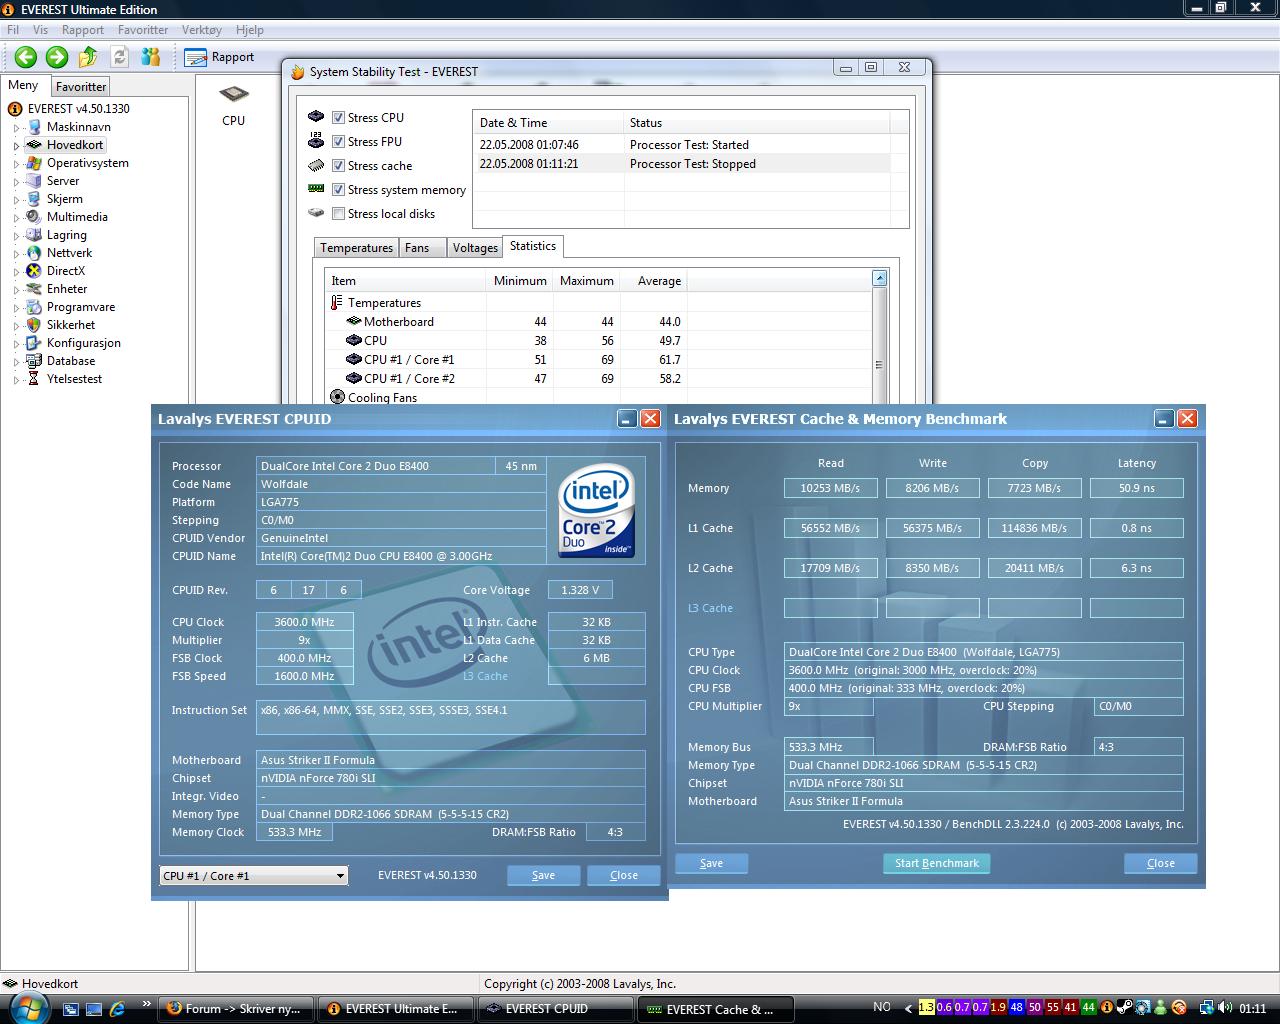Image resolution: width=1280 pixels, height=1024 pixels.
Task: Save the Cache & Memory Benchmark results
Action: point(711,863)
